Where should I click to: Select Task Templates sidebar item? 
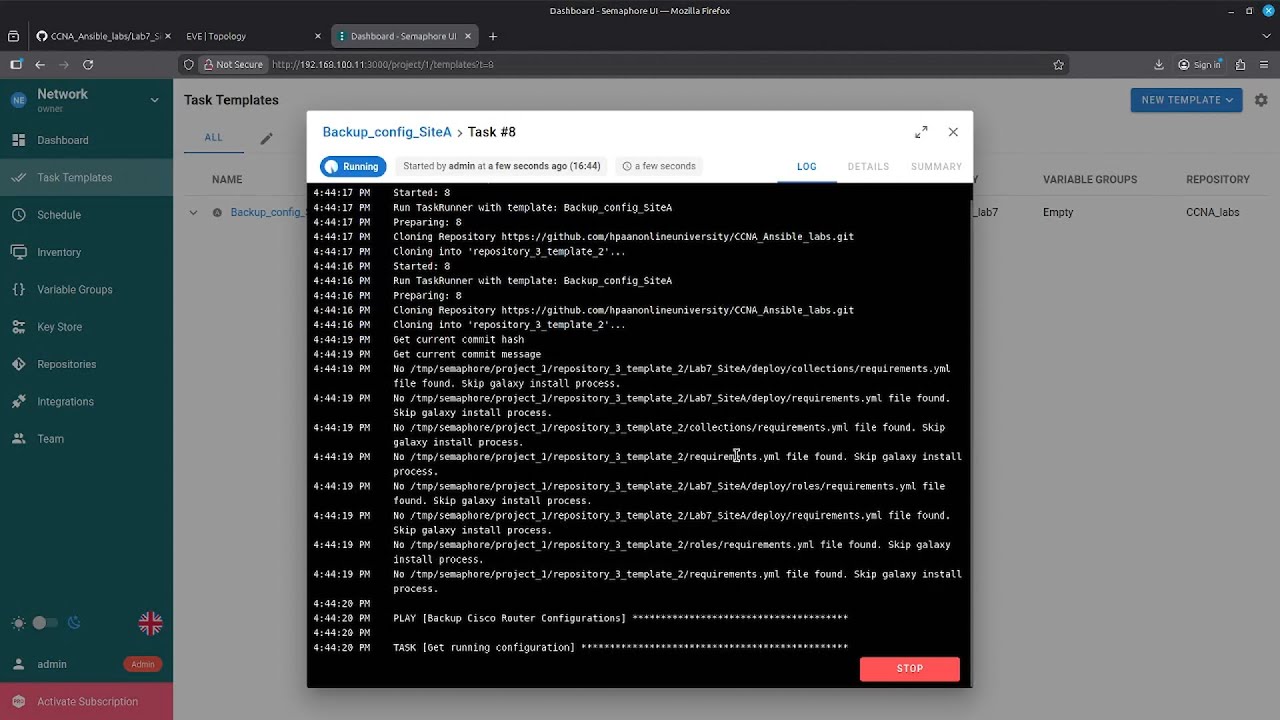point(86,178)
